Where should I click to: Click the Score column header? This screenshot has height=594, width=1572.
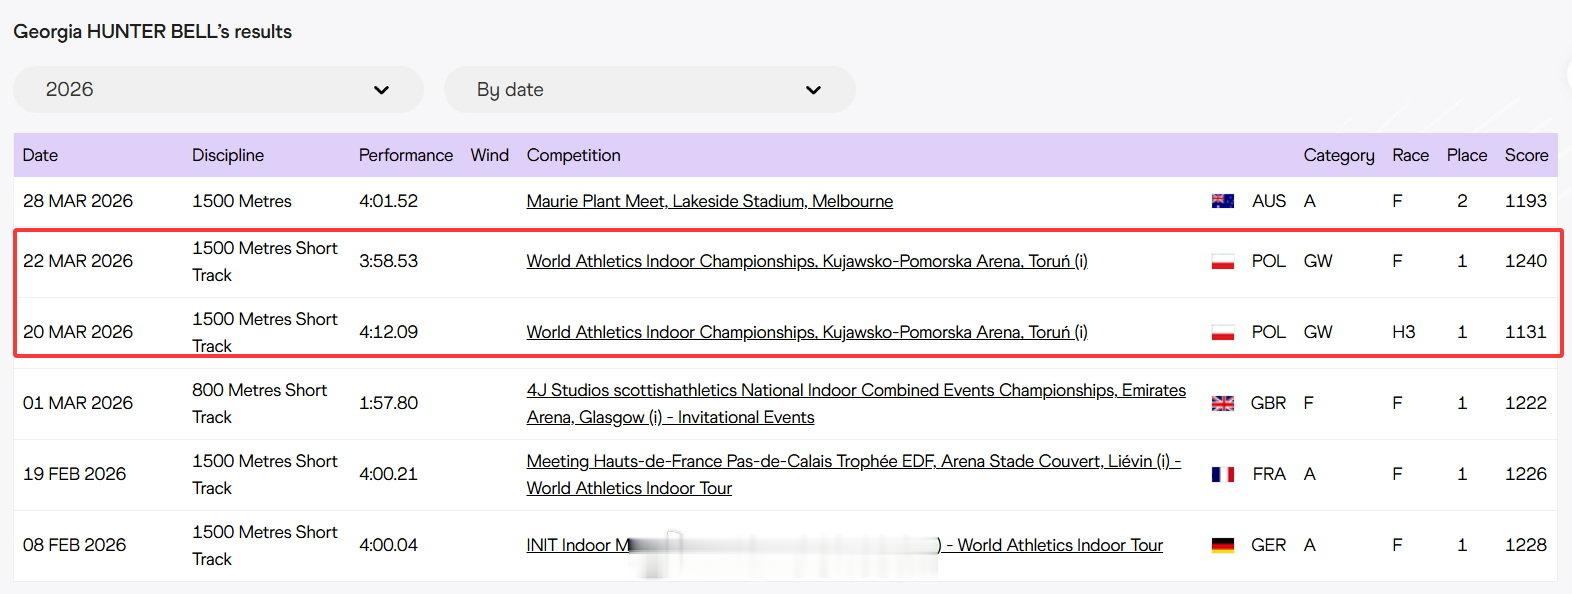[1526, 155]
